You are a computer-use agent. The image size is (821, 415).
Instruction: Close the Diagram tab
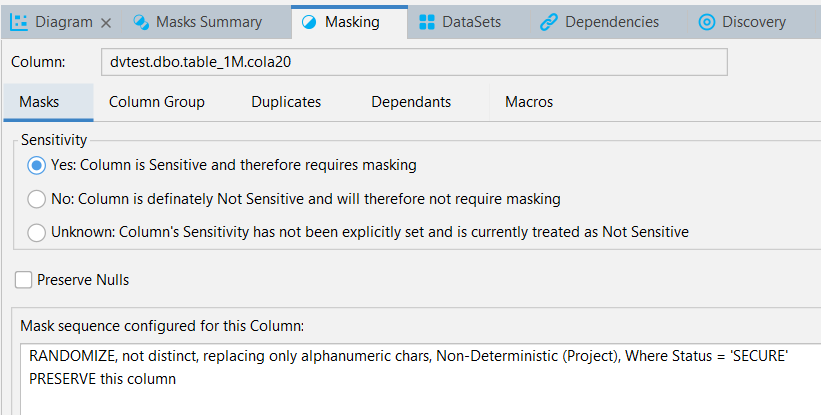[106, 23]
